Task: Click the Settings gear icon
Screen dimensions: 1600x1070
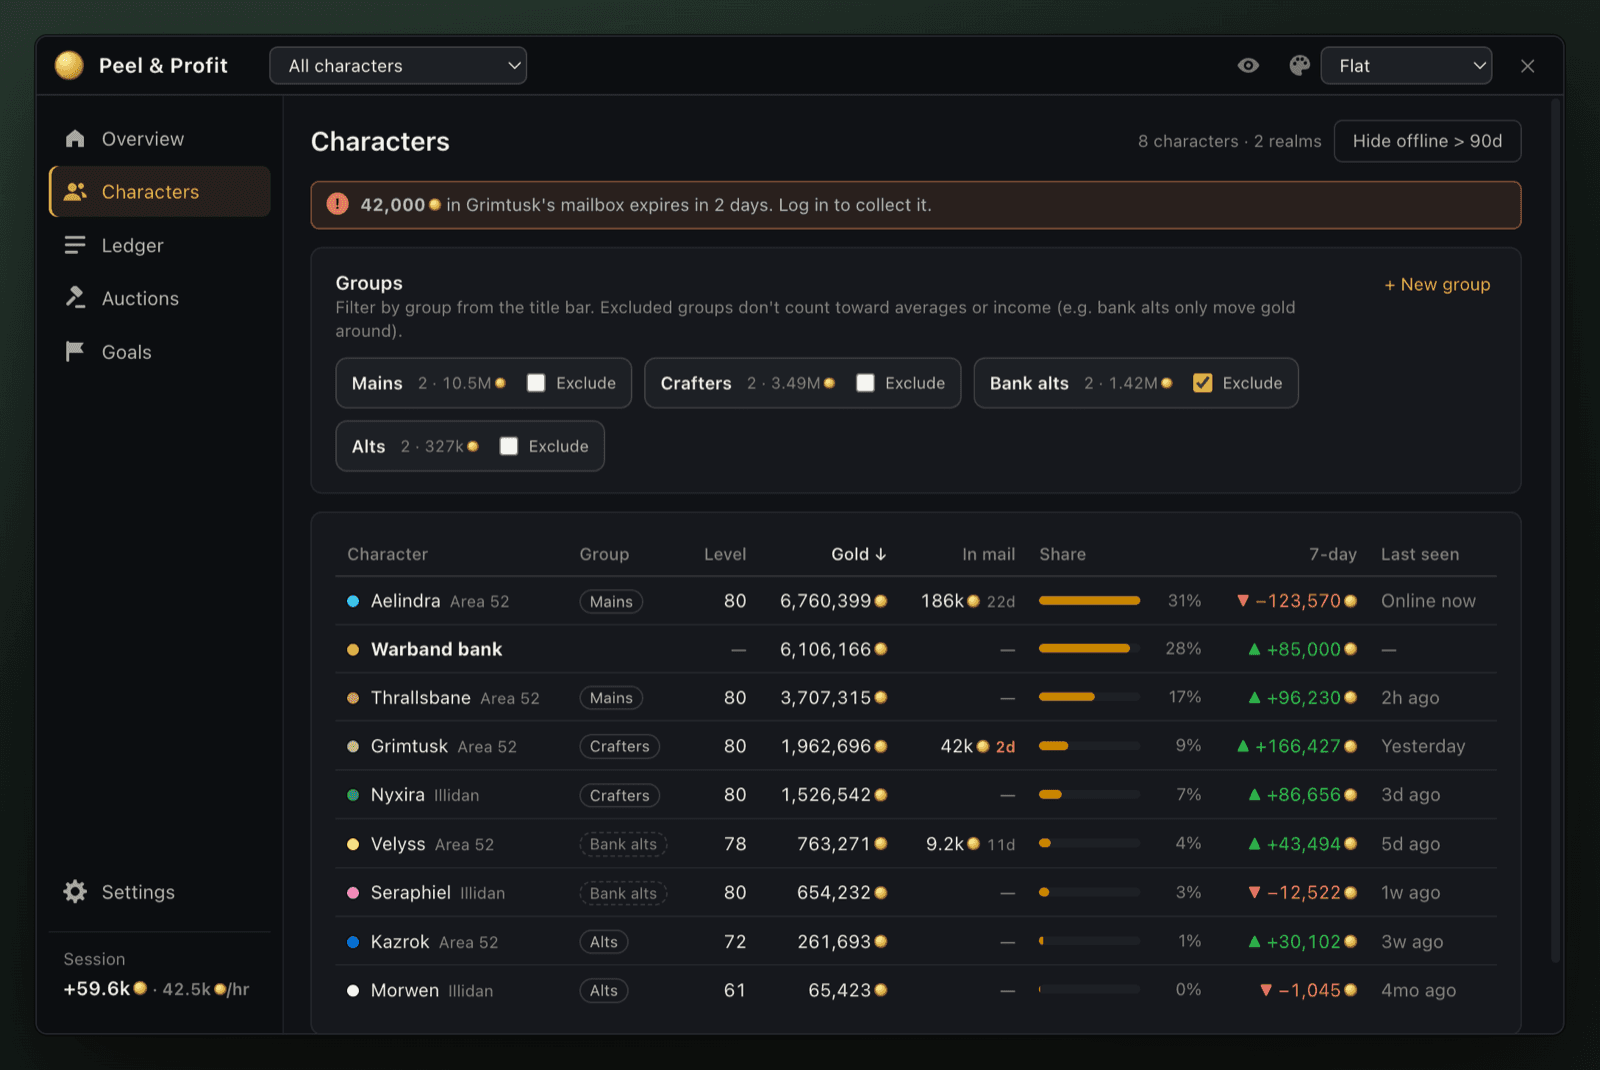Action: (x=75, y=891)
